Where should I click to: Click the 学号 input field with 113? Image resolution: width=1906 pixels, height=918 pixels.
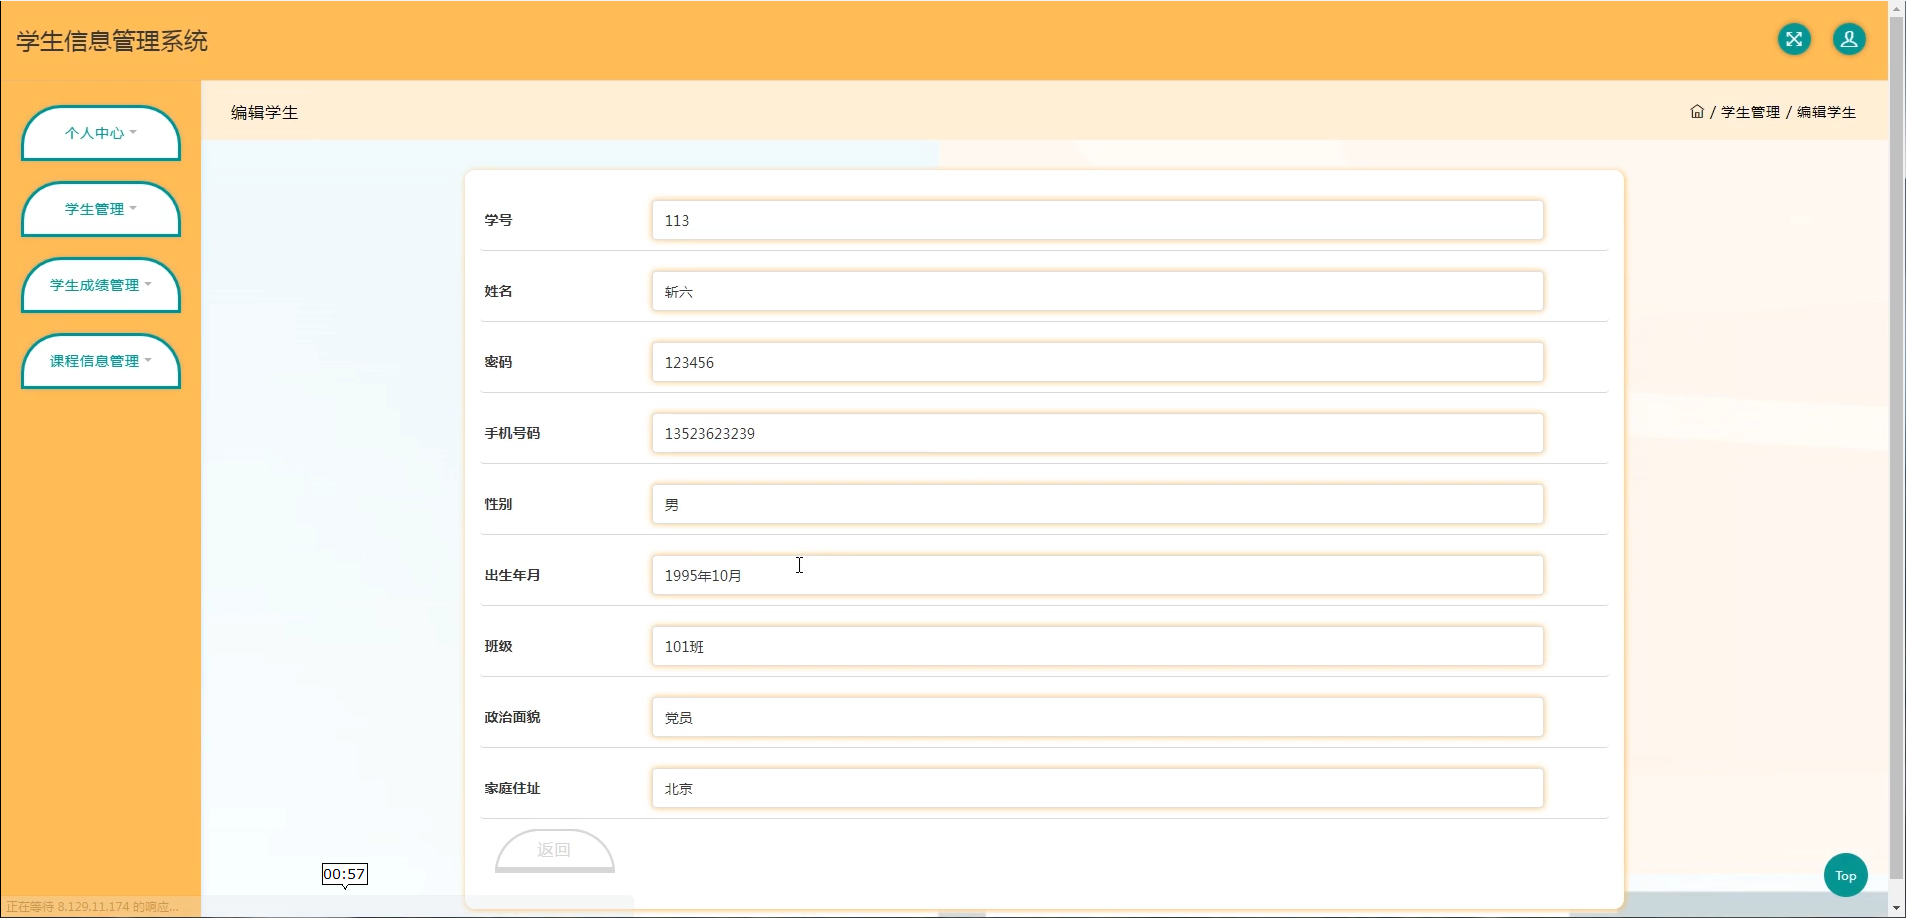[x=1097, y=220]
